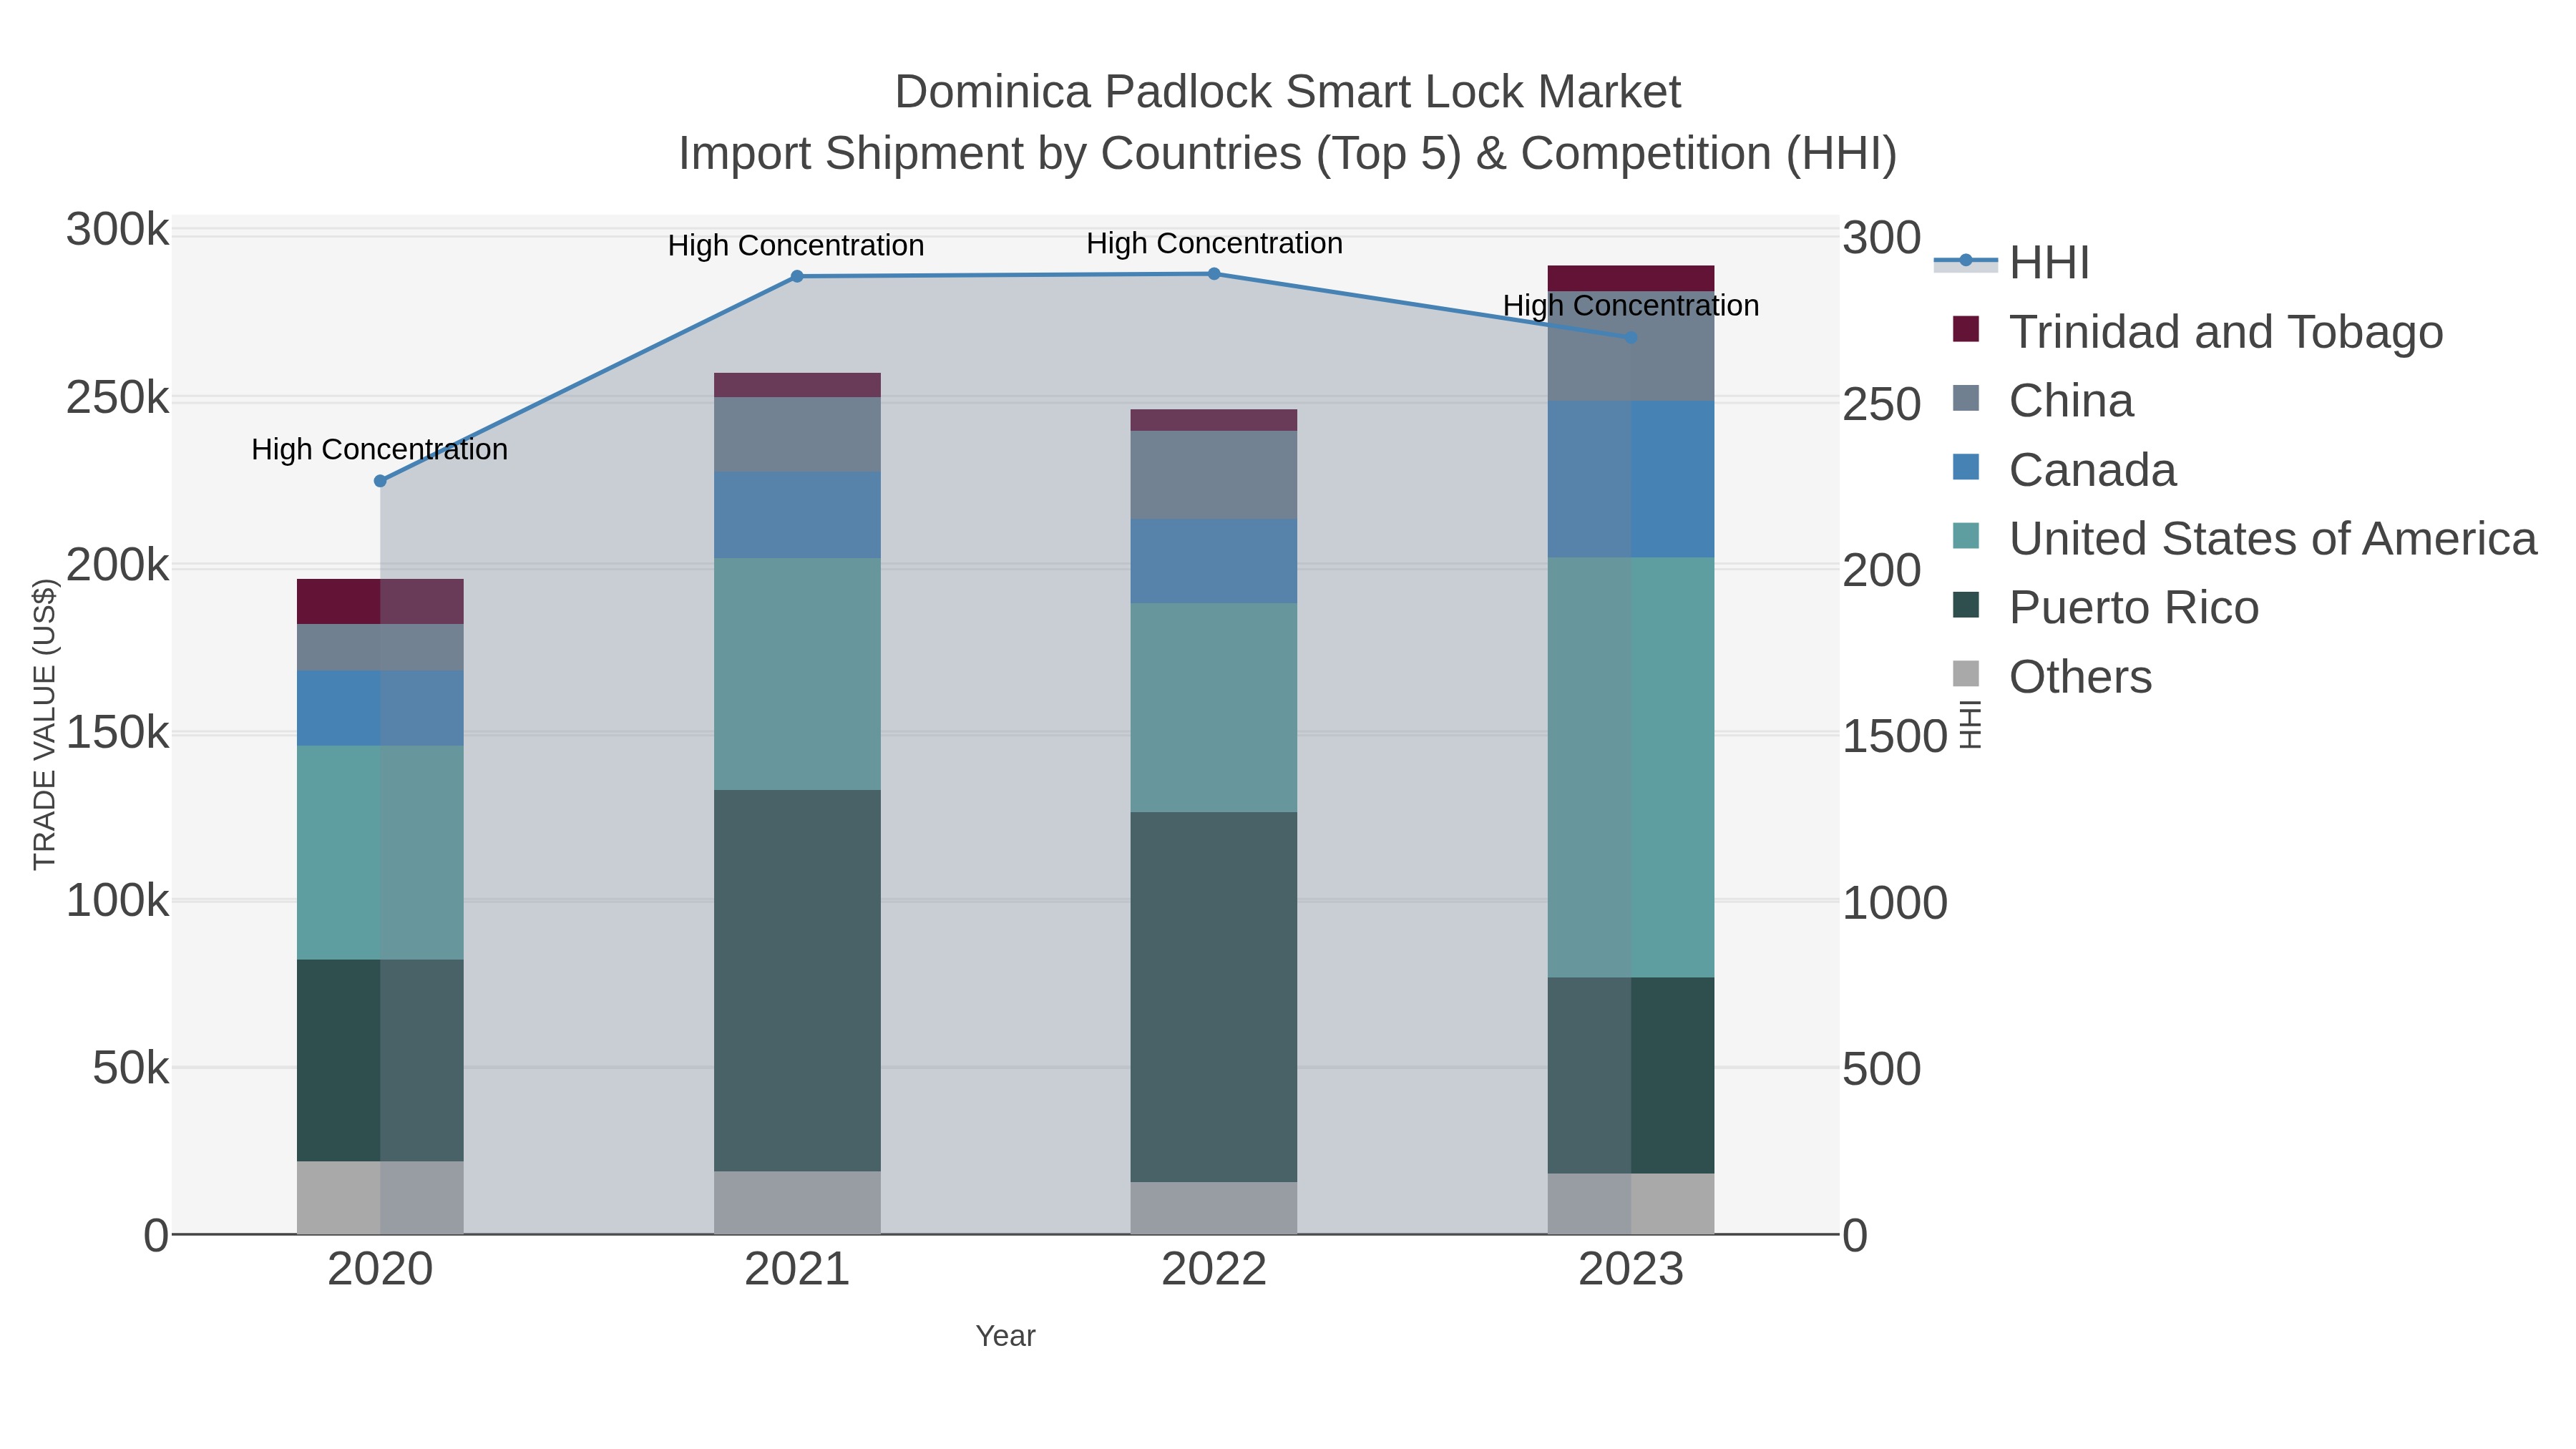Click the 2021 United States bar segment
2576x1449 pixels.
coord(797,674)
